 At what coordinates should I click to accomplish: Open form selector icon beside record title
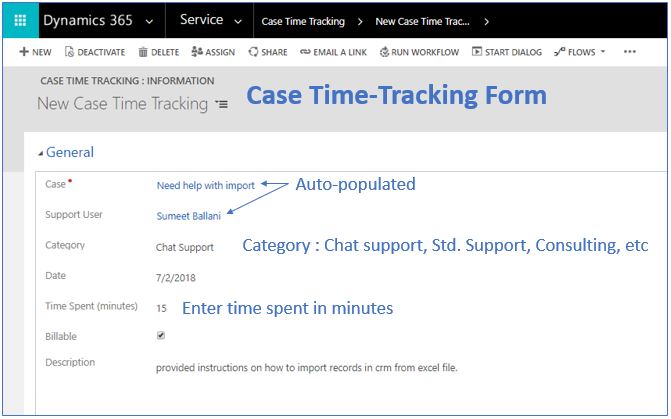click(x=222, y=104)
